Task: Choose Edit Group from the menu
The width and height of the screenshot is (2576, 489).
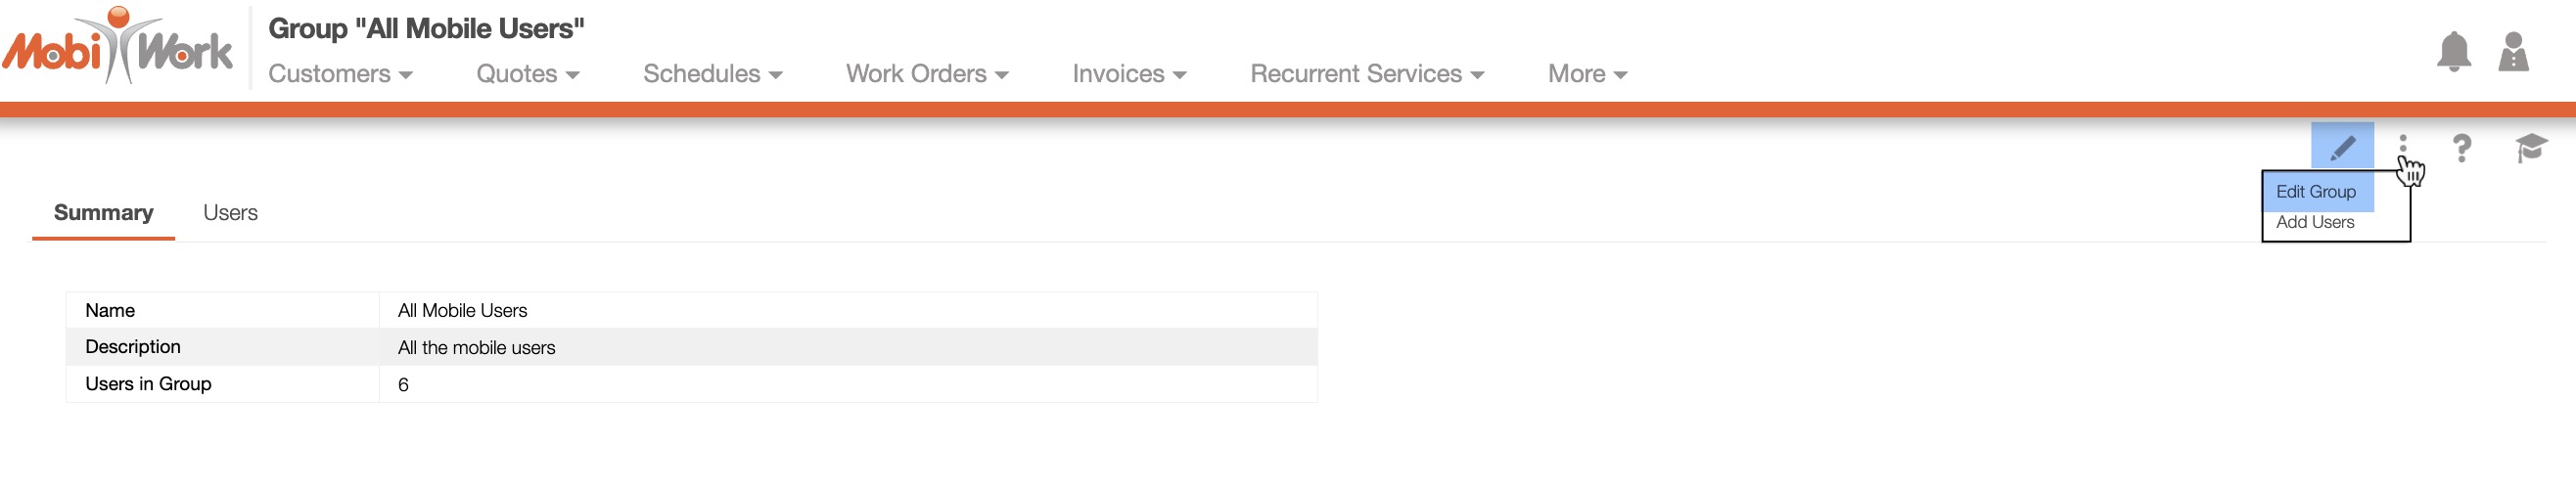Action: click(x=2315, y=192)
